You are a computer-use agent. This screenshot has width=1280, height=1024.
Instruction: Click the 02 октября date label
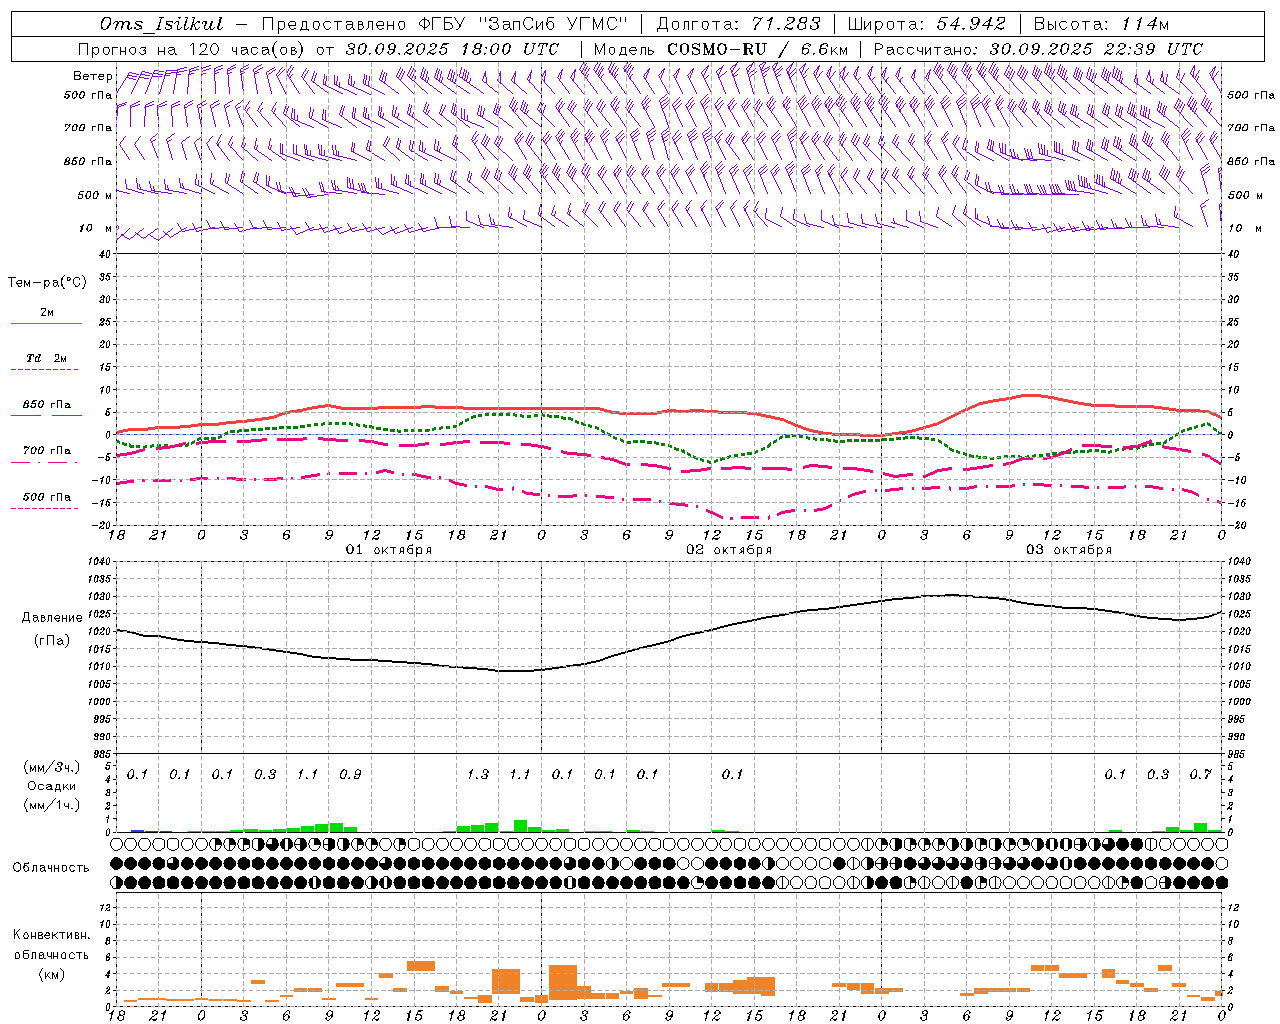pyautogui.click(x=729, y=550)
